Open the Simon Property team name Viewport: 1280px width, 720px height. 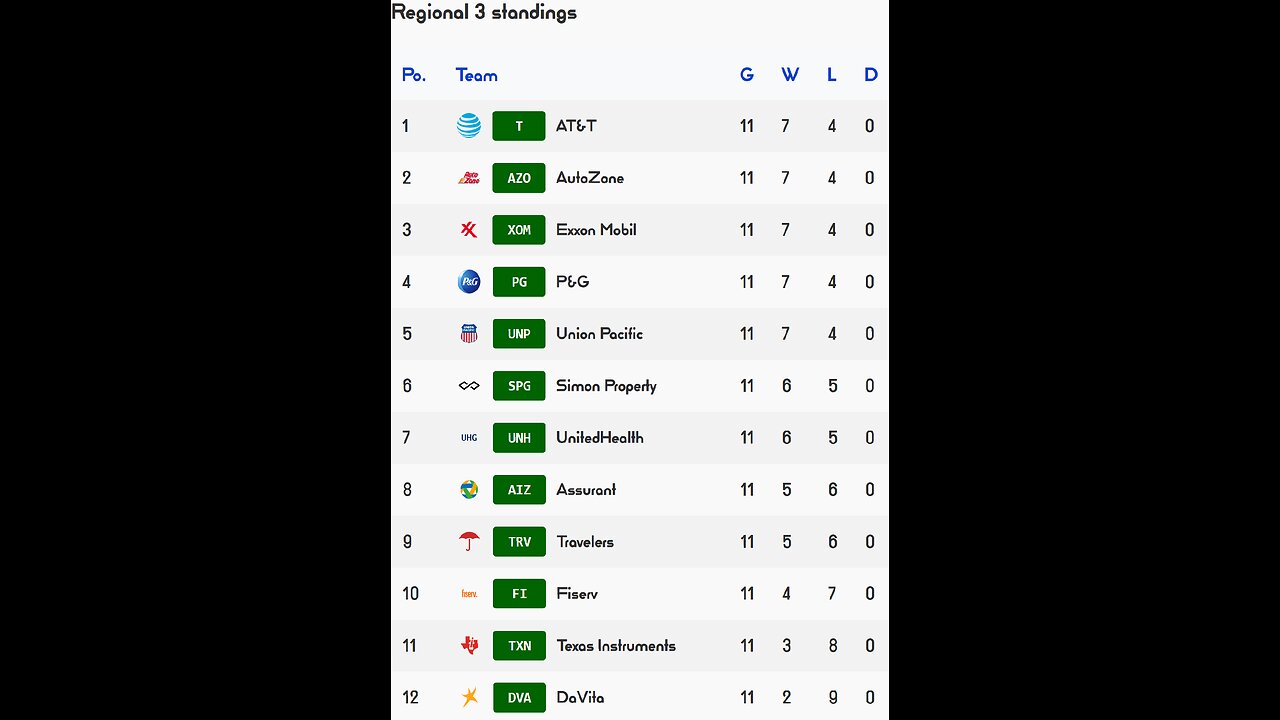tap(606, 386)
